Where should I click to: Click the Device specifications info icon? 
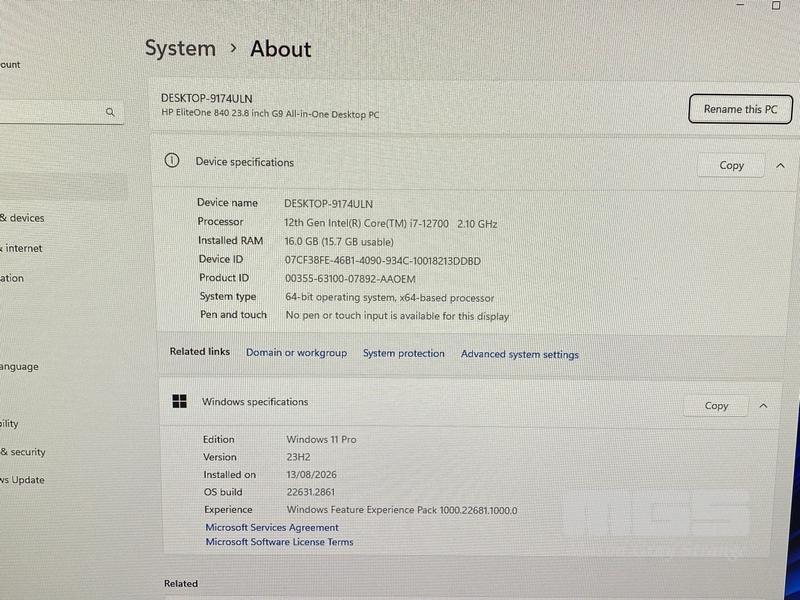172,161
